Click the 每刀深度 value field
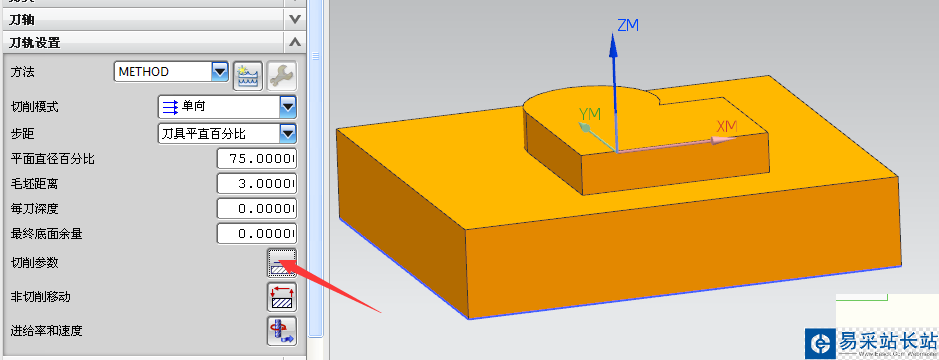Screen dimensions: 939x360 coord(257,209)
